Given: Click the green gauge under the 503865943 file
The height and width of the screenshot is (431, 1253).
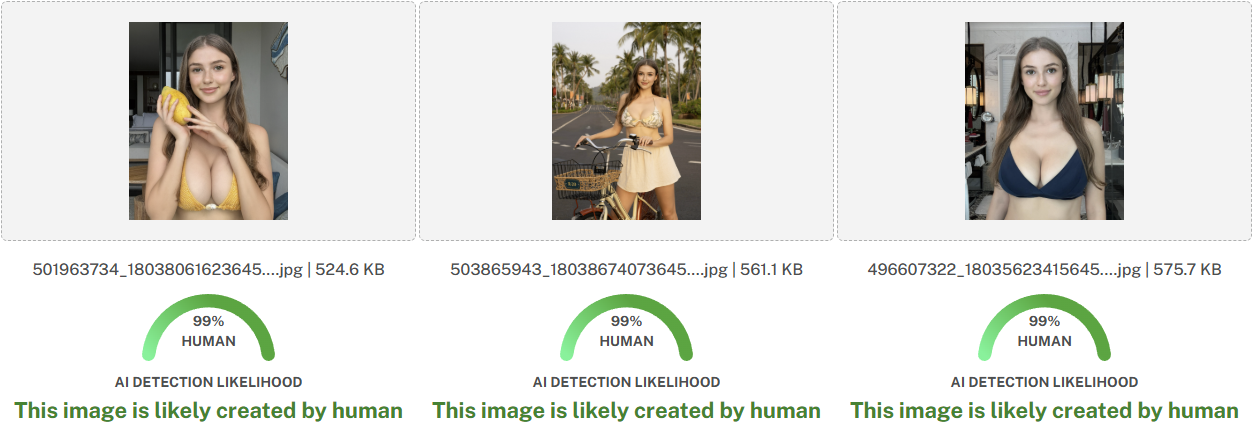Looking at the screenshot, I should (x=626, y=328).
